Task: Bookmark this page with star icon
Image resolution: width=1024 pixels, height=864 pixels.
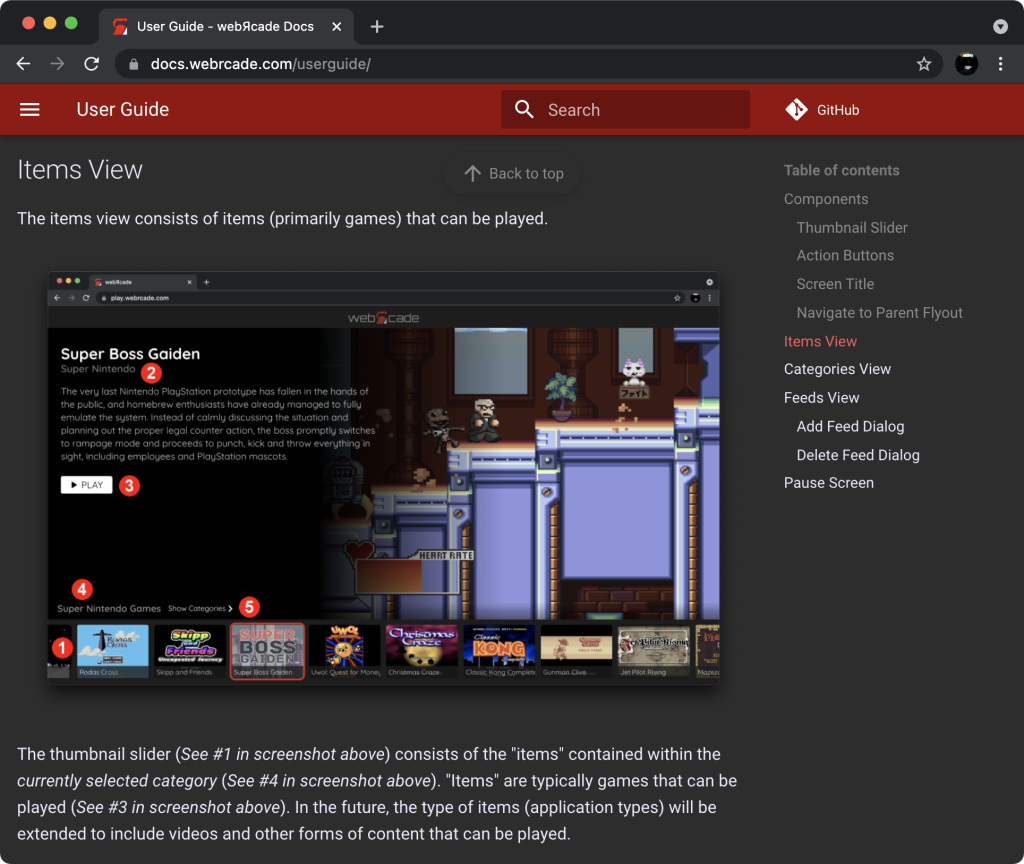Action: 924,64
